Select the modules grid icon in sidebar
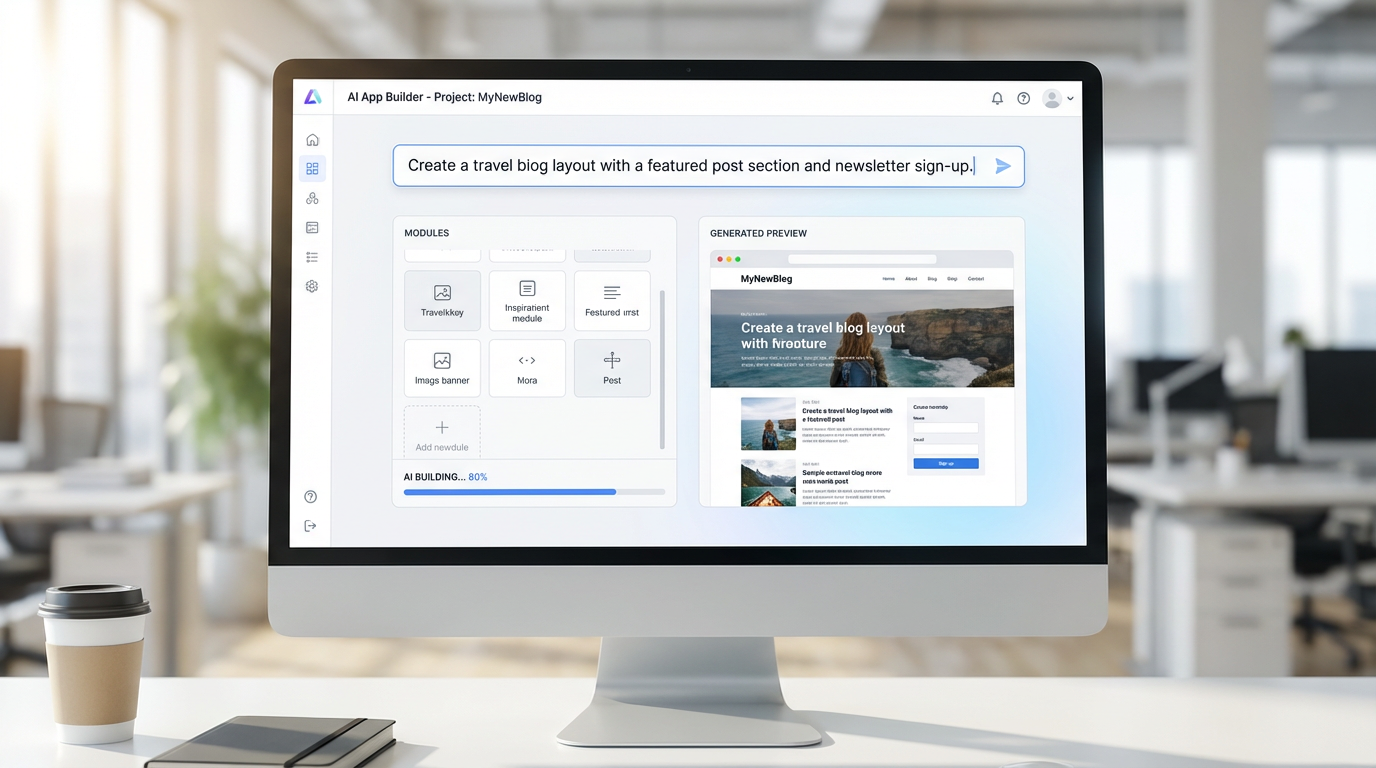 click(x=312, y=168)
